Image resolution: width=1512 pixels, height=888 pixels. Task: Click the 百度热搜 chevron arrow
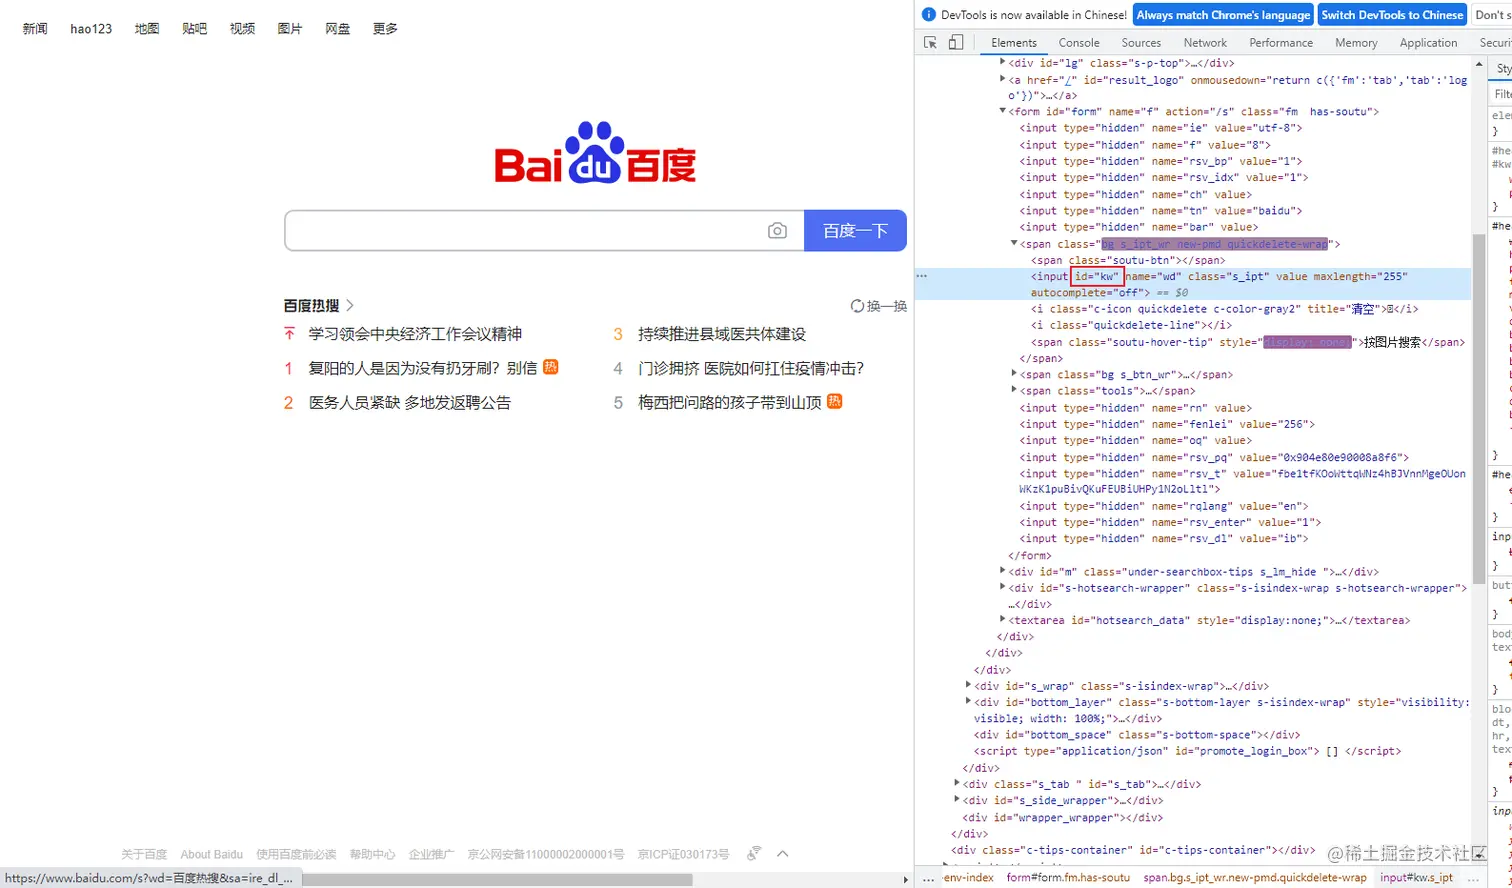(x=350, y=306)
